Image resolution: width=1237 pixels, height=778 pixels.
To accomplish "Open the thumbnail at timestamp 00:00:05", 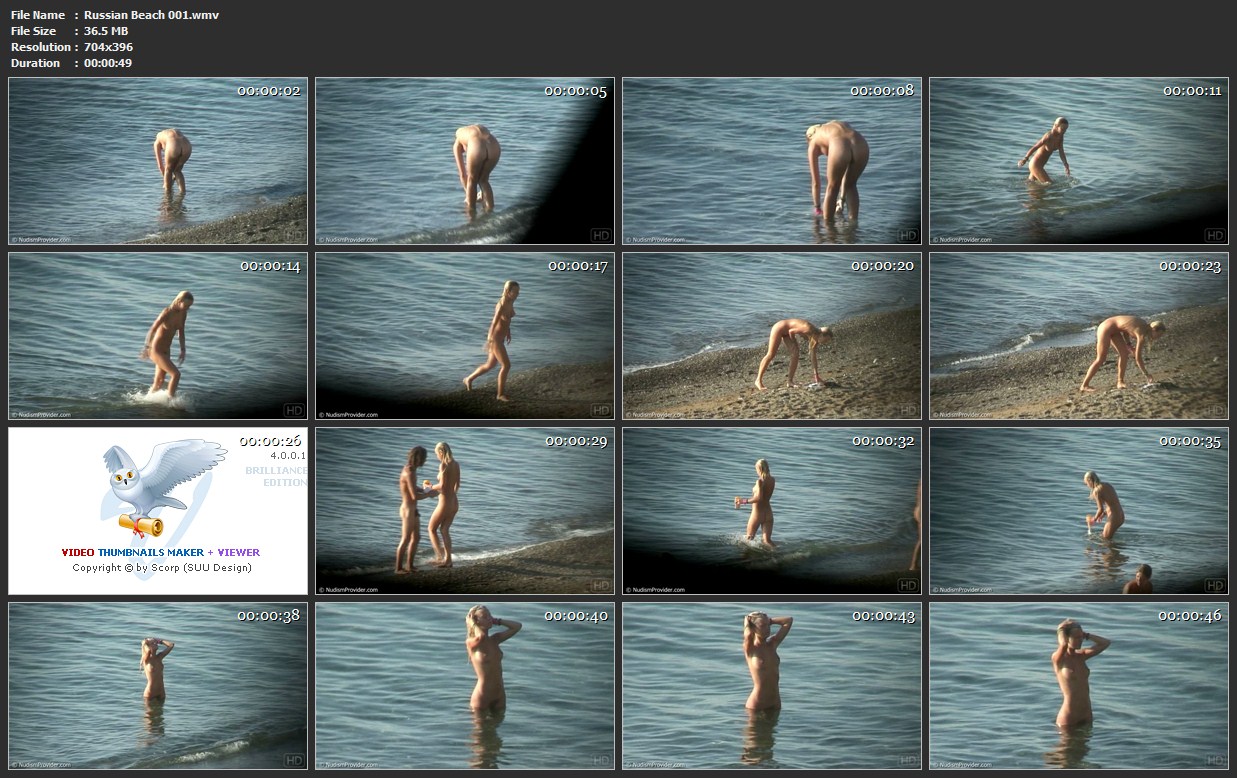I will click(x=464, y=161).
